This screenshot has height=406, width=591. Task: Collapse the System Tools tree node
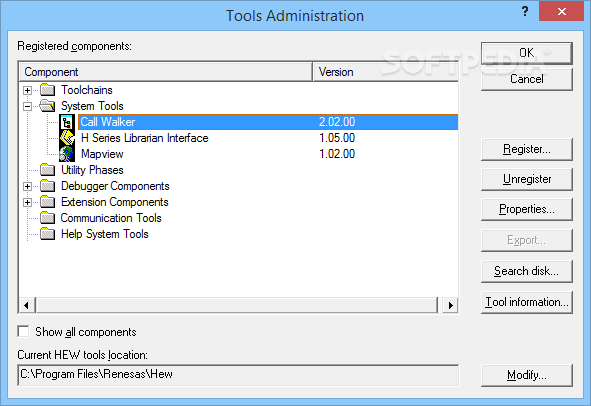(x=27, y=106)
